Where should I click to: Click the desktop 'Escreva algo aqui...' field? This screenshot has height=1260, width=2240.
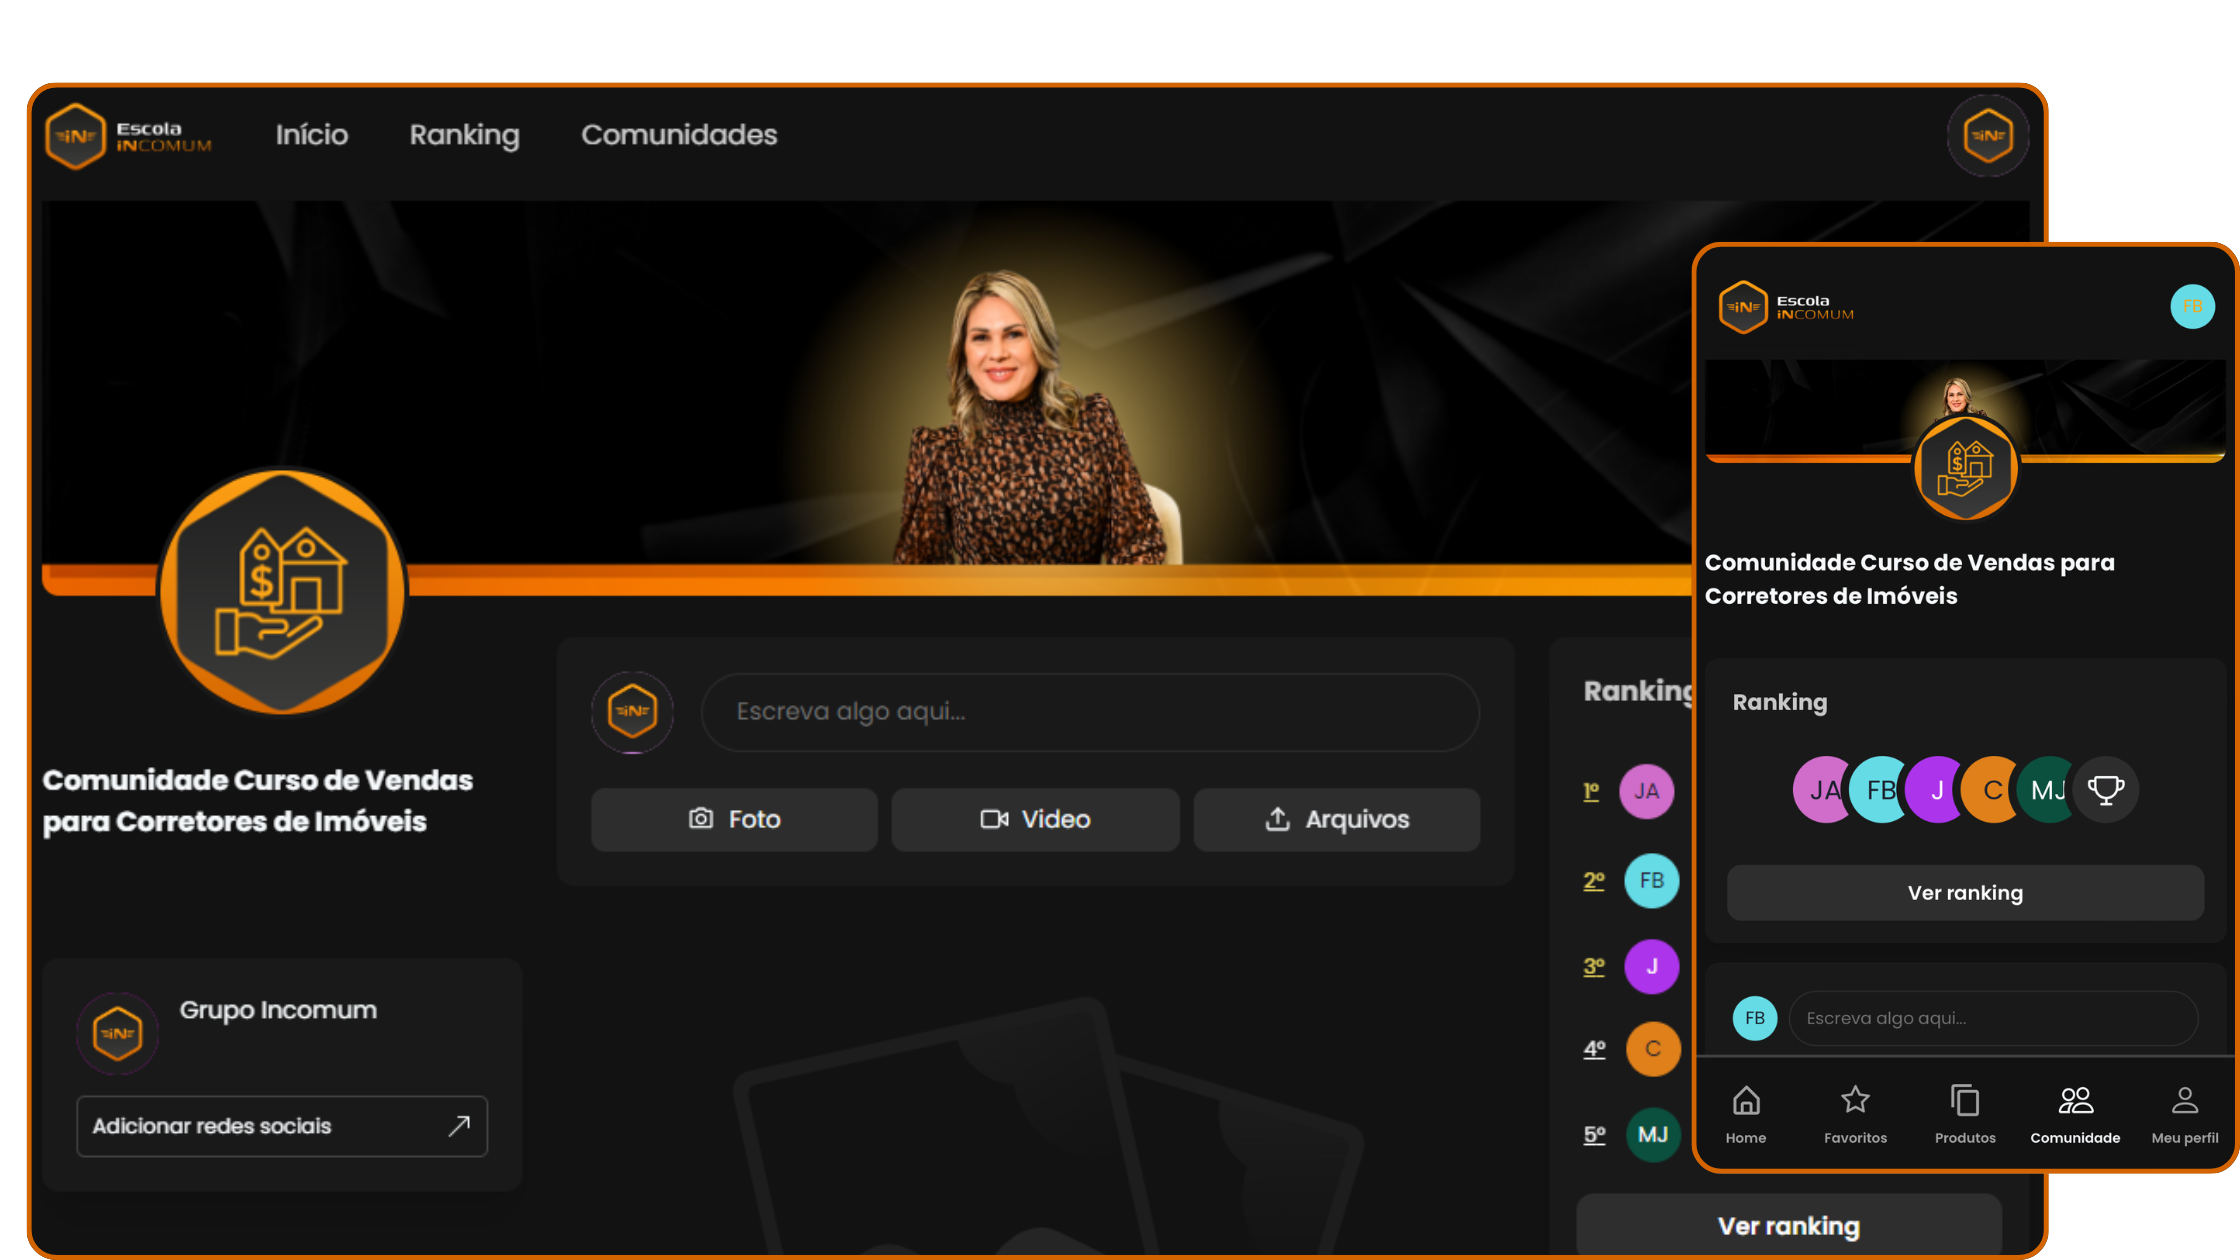[1089, 712]
